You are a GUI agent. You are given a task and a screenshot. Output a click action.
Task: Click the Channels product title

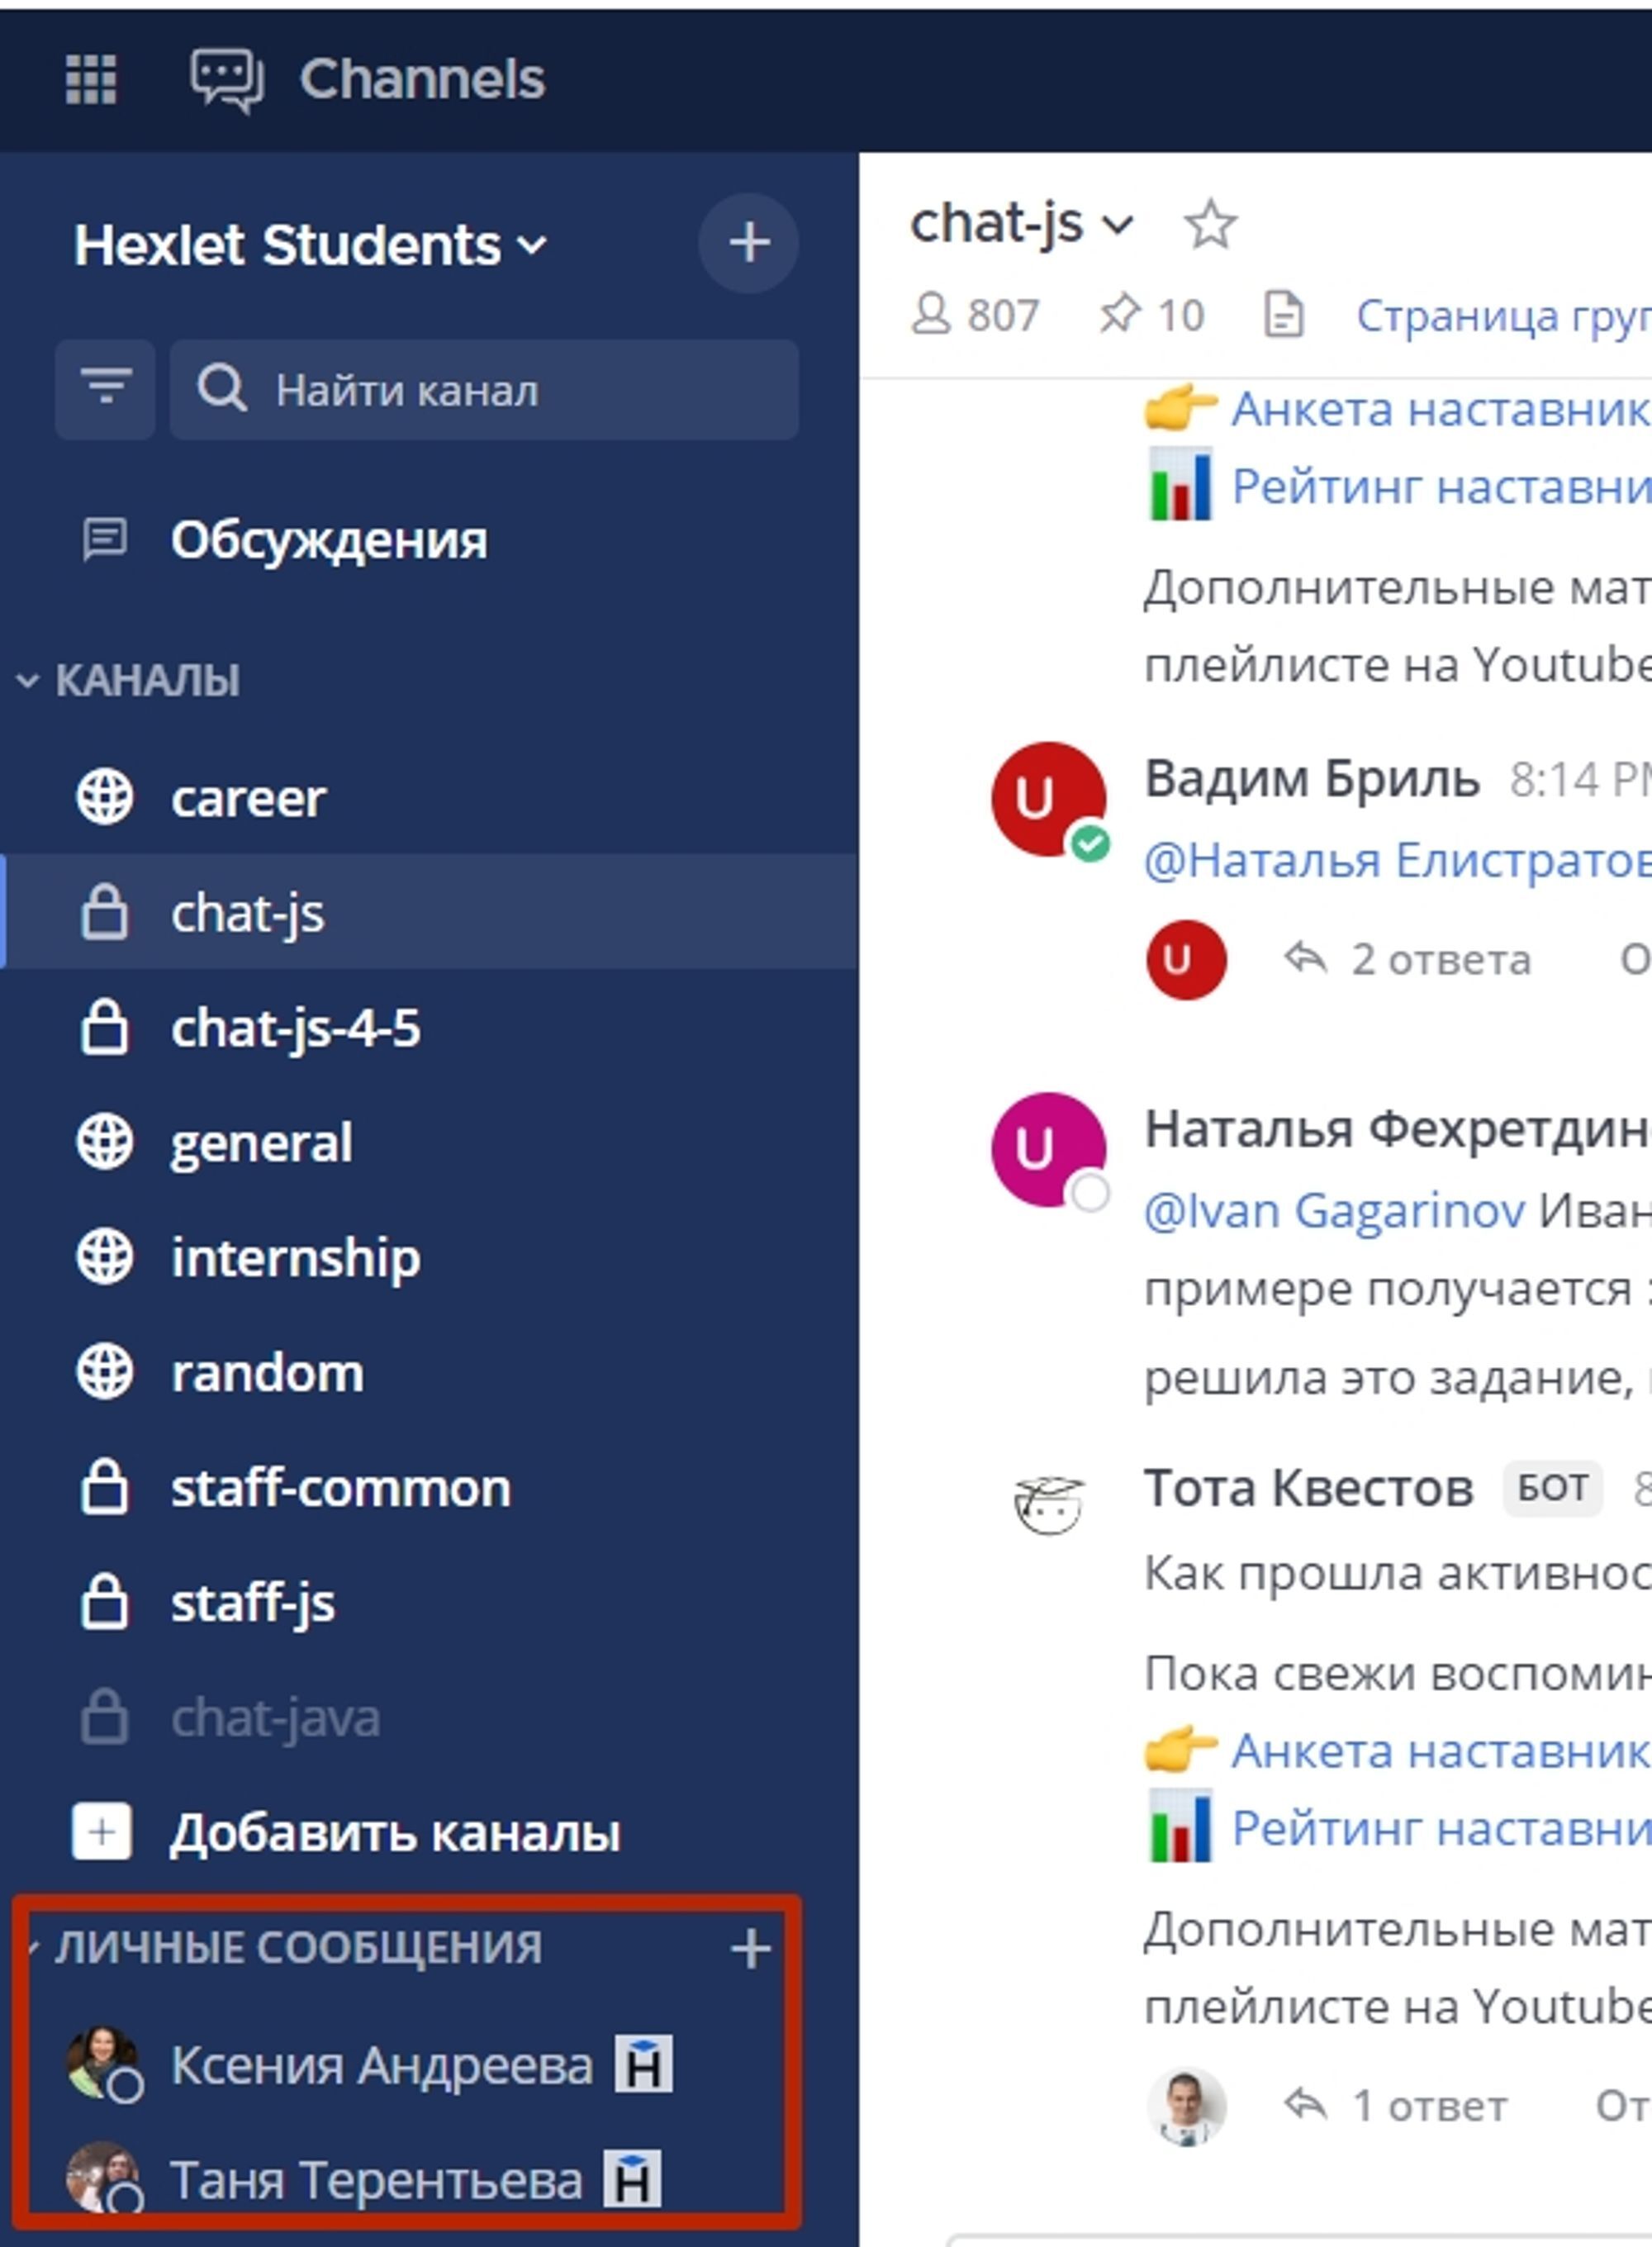coord(422,79)
